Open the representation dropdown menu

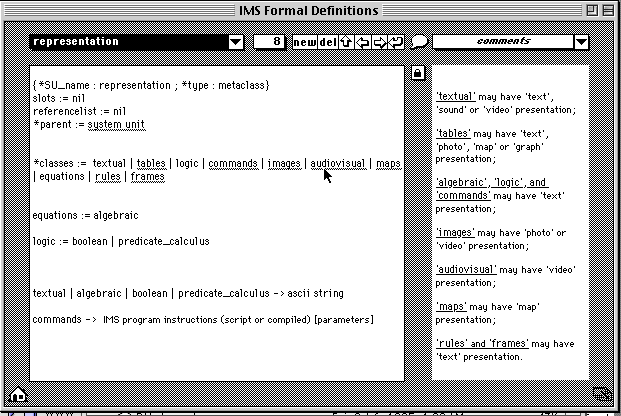coord(236,42)
